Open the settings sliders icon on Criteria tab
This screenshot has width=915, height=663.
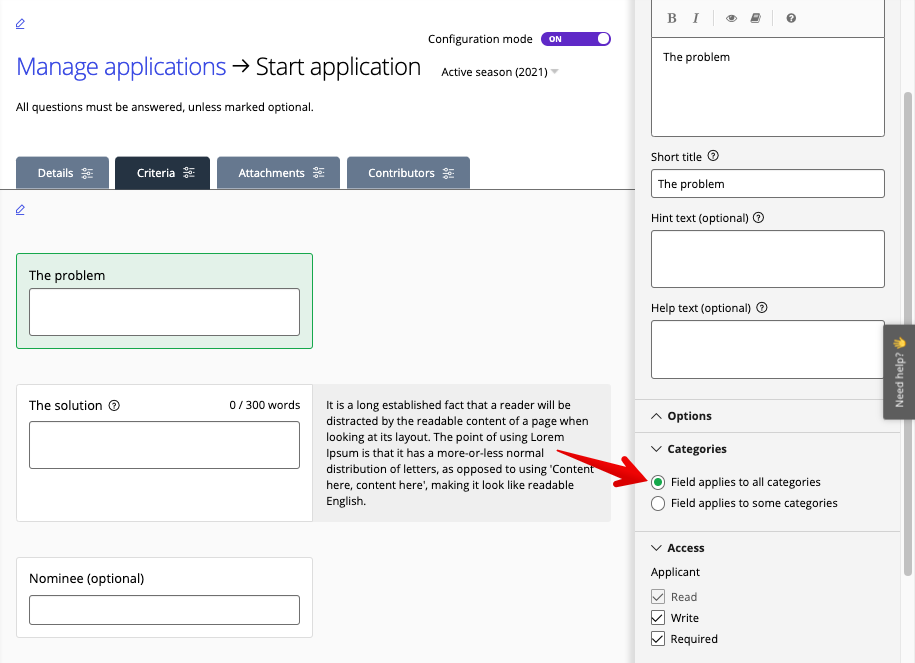(188, 173)
